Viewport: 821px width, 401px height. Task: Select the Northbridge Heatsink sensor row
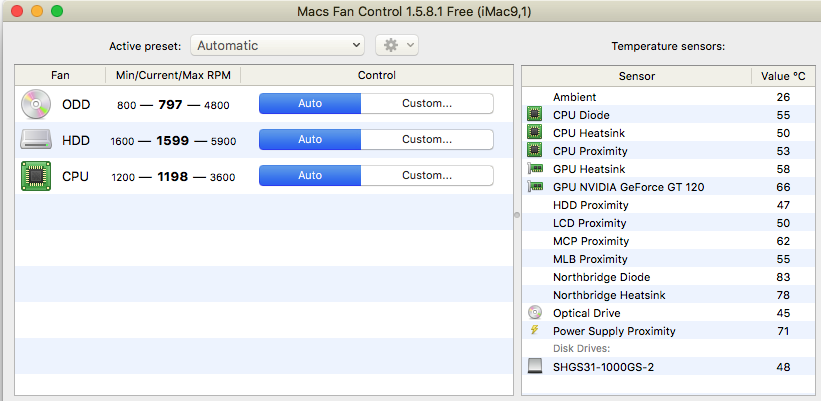(x=669, y=295)
